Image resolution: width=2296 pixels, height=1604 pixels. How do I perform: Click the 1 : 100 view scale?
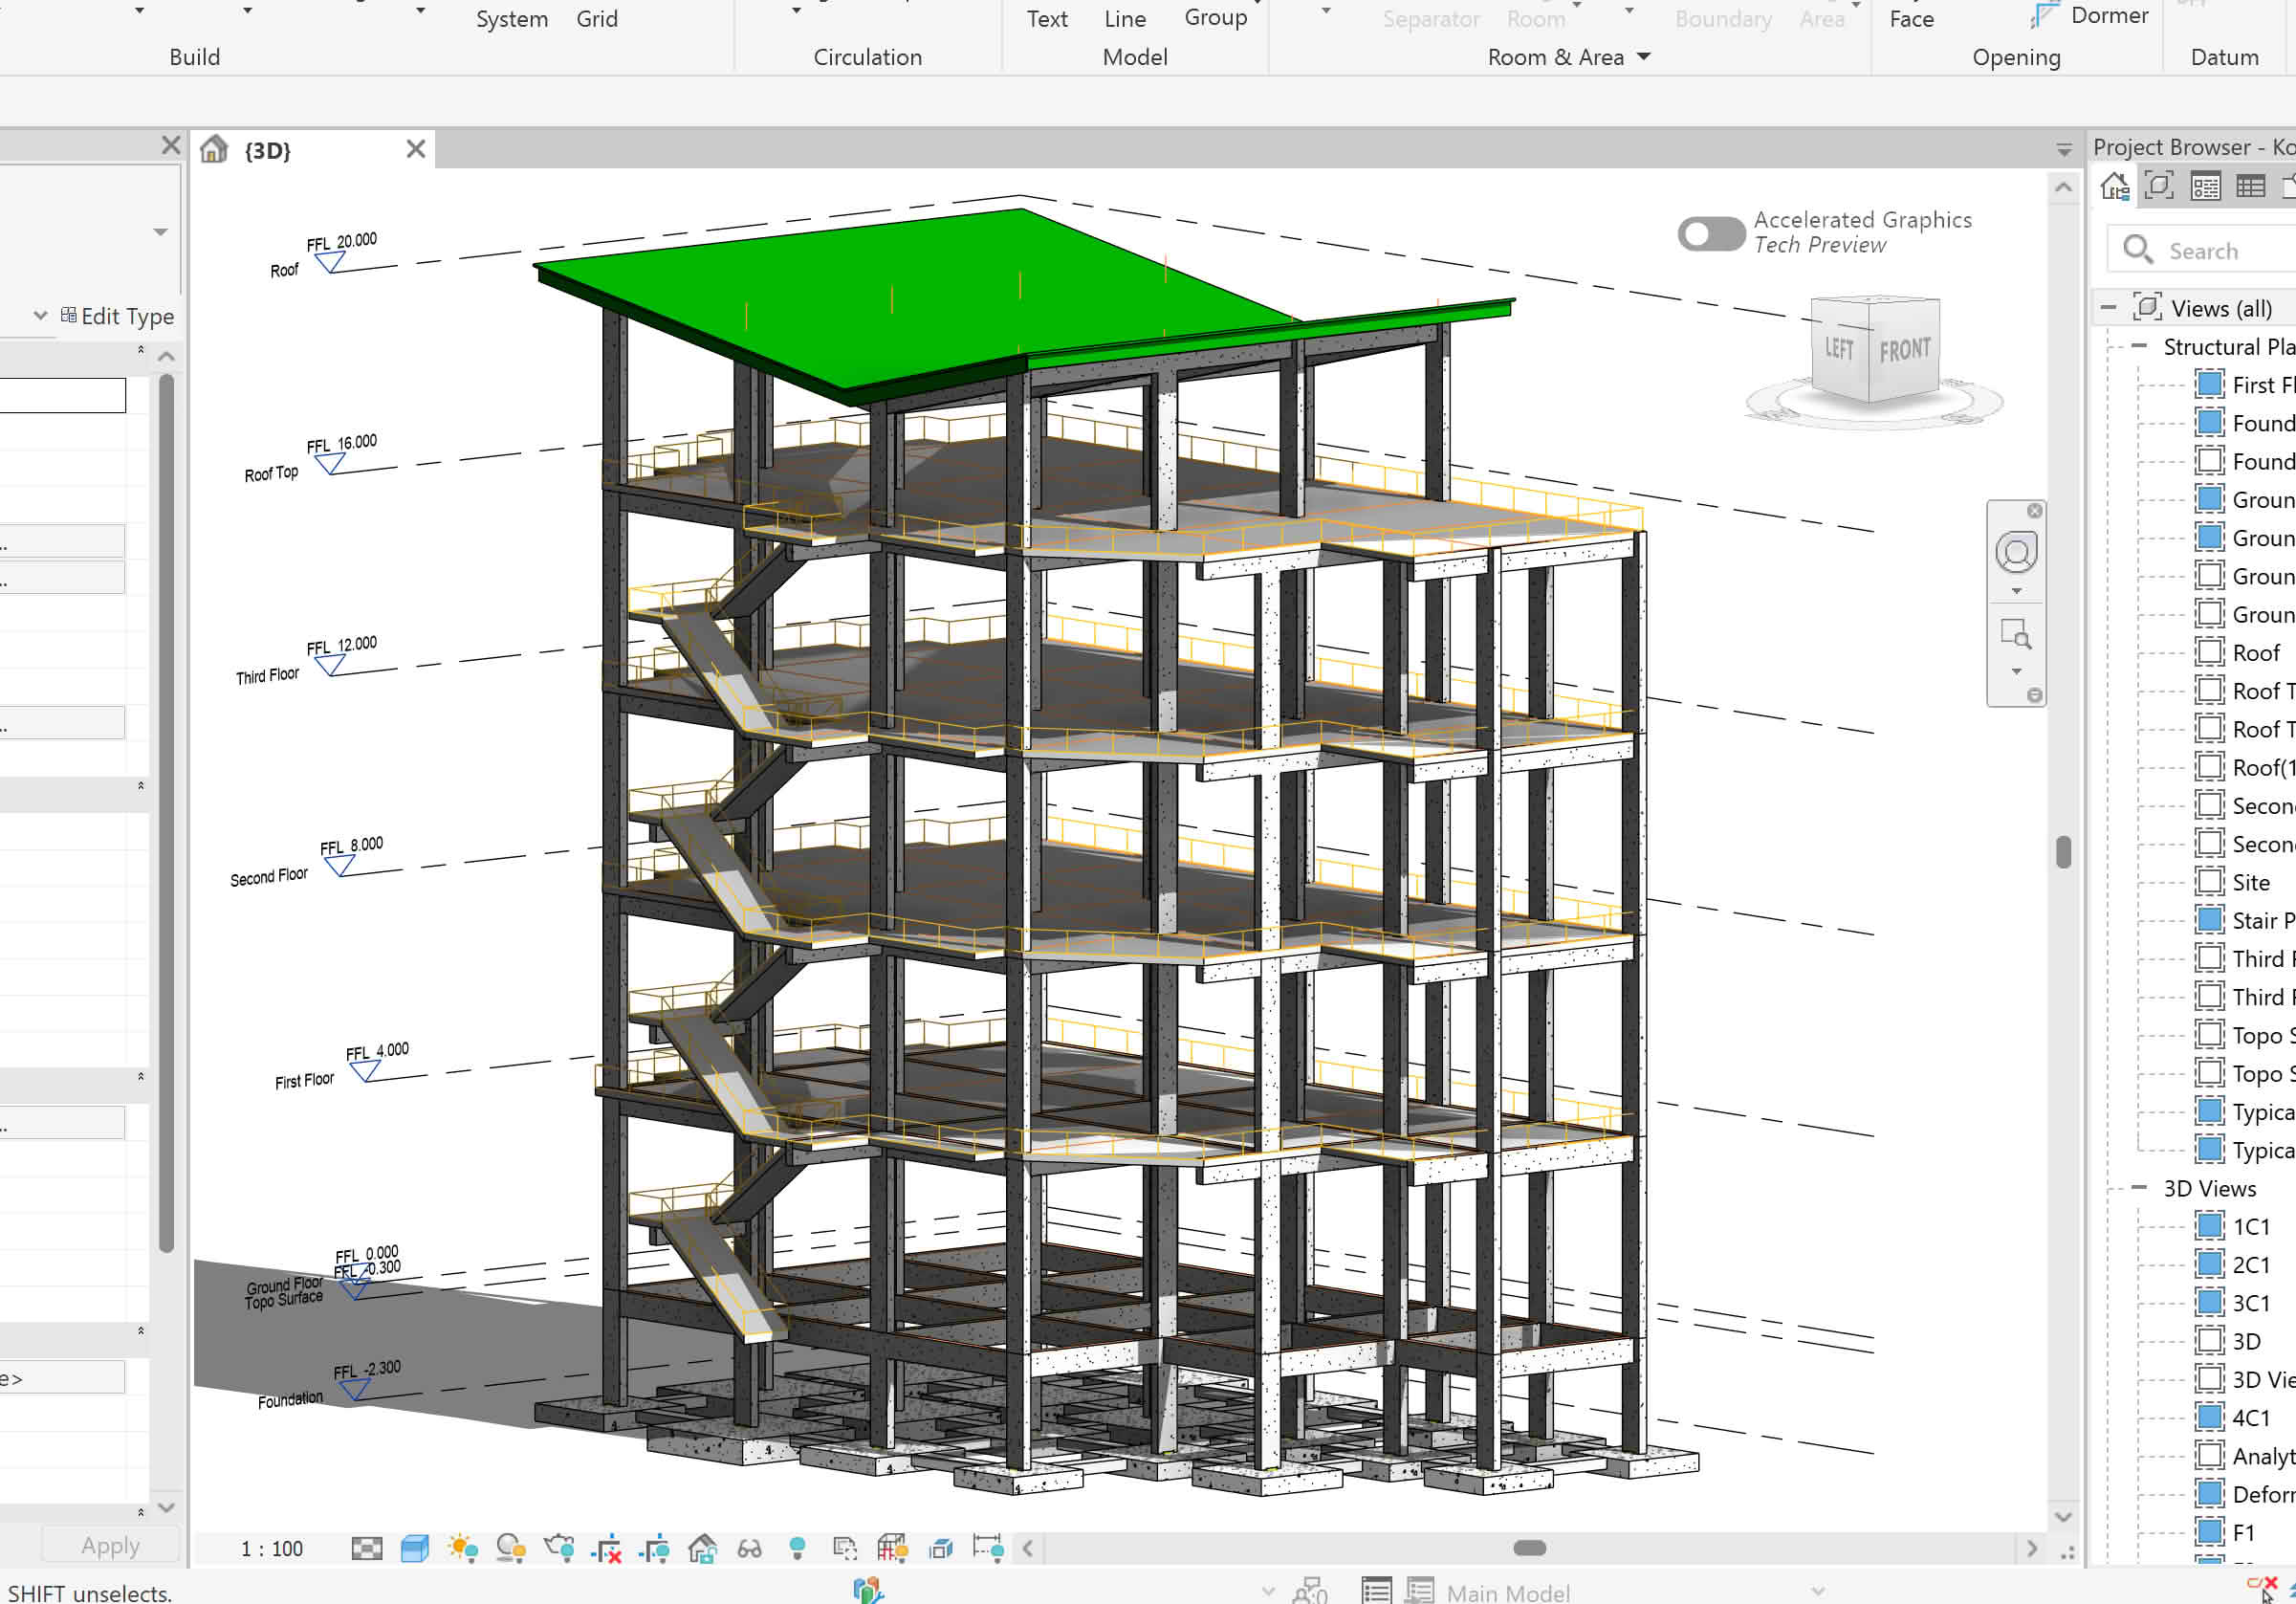click(x=271, y=1548)
